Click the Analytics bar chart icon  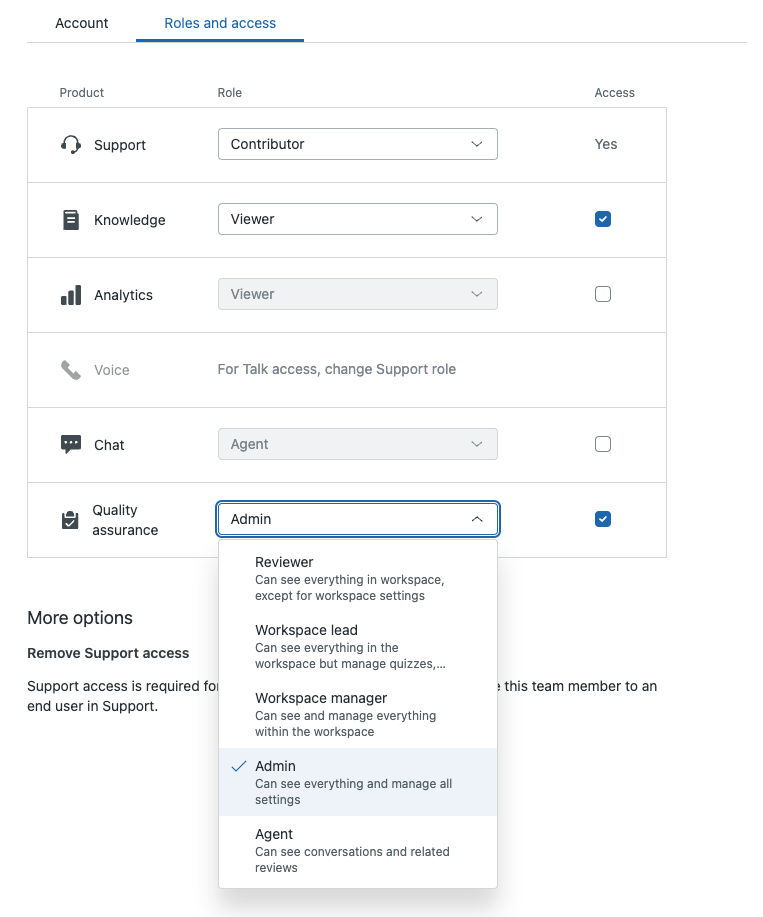[70, 295]
